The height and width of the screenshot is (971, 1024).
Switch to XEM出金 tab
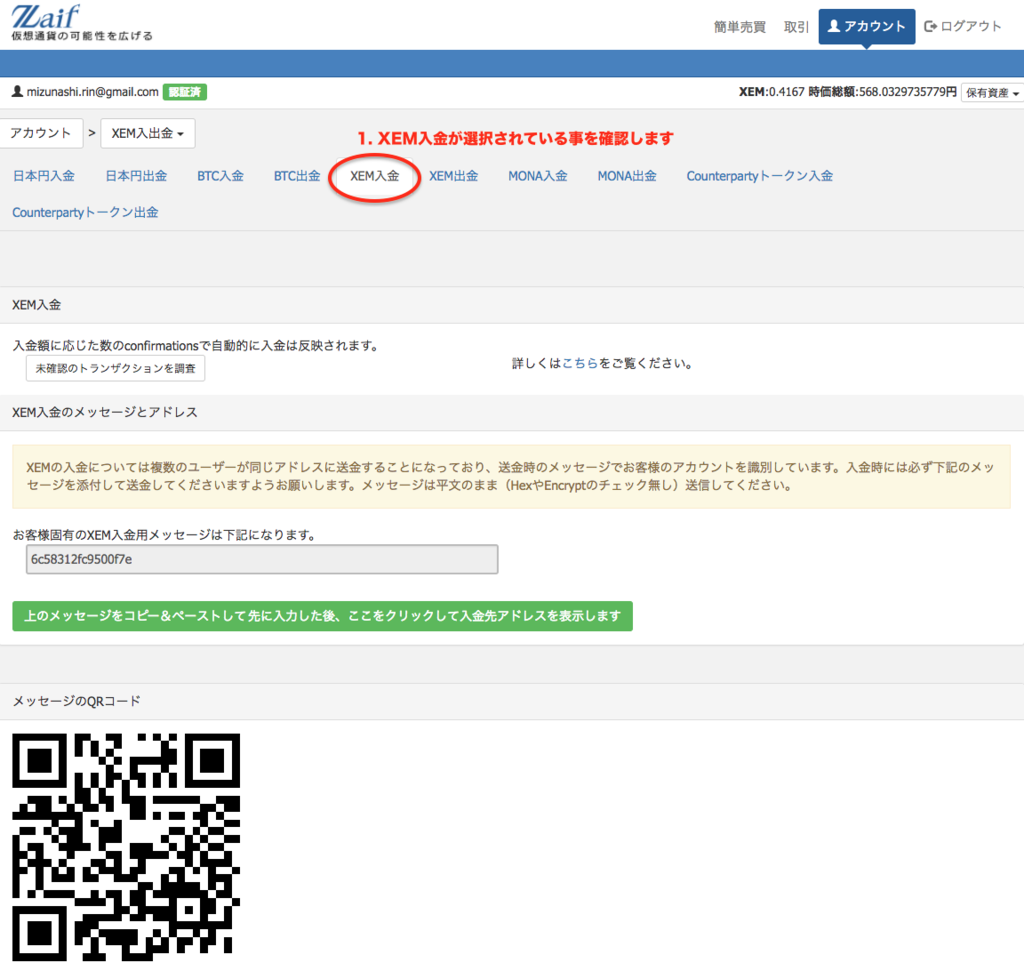click(453, 176)
